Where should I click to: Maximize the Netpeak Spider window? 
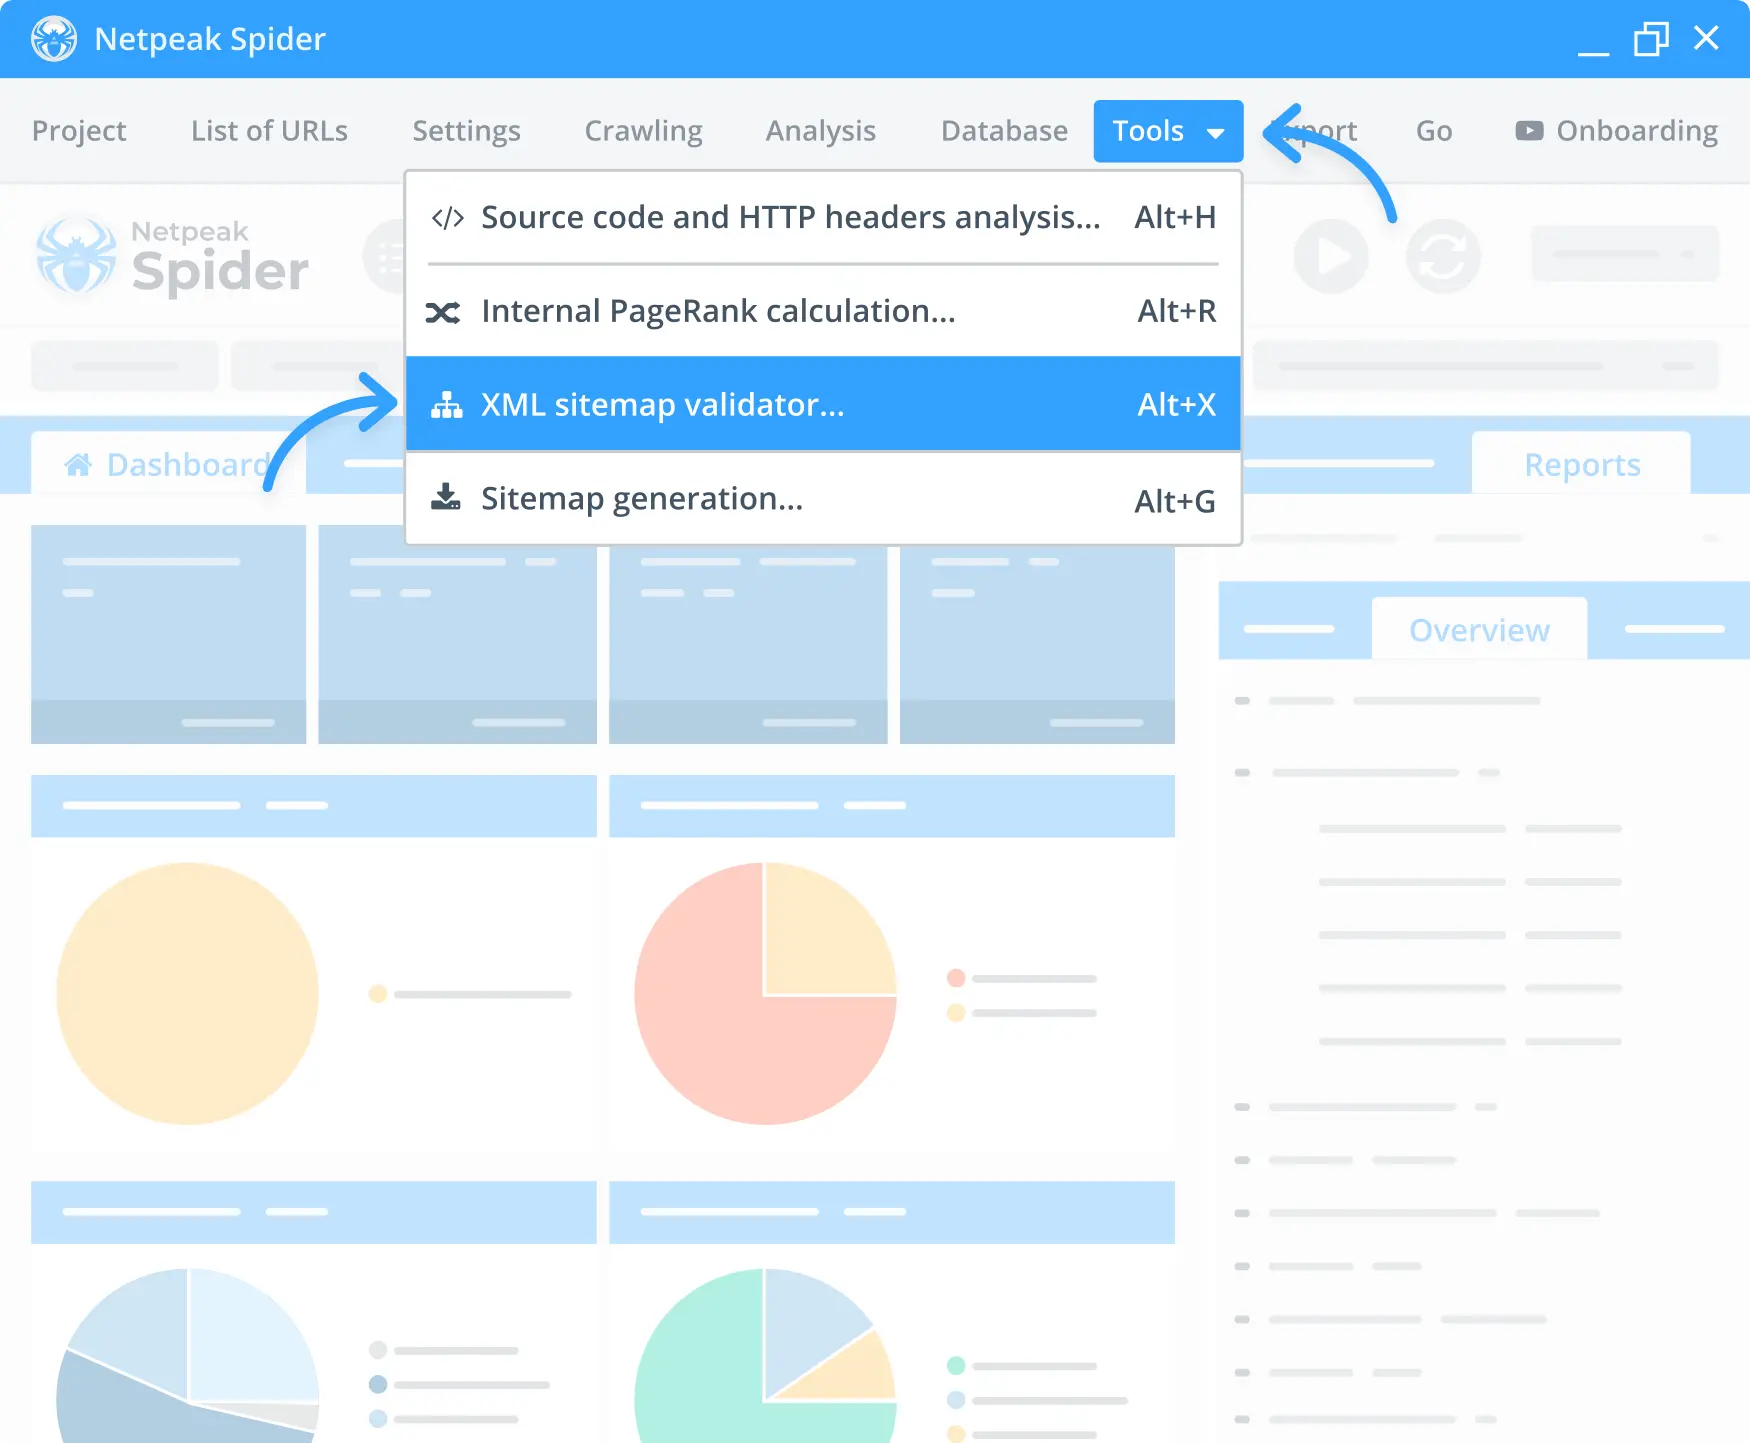[1651, 39]
